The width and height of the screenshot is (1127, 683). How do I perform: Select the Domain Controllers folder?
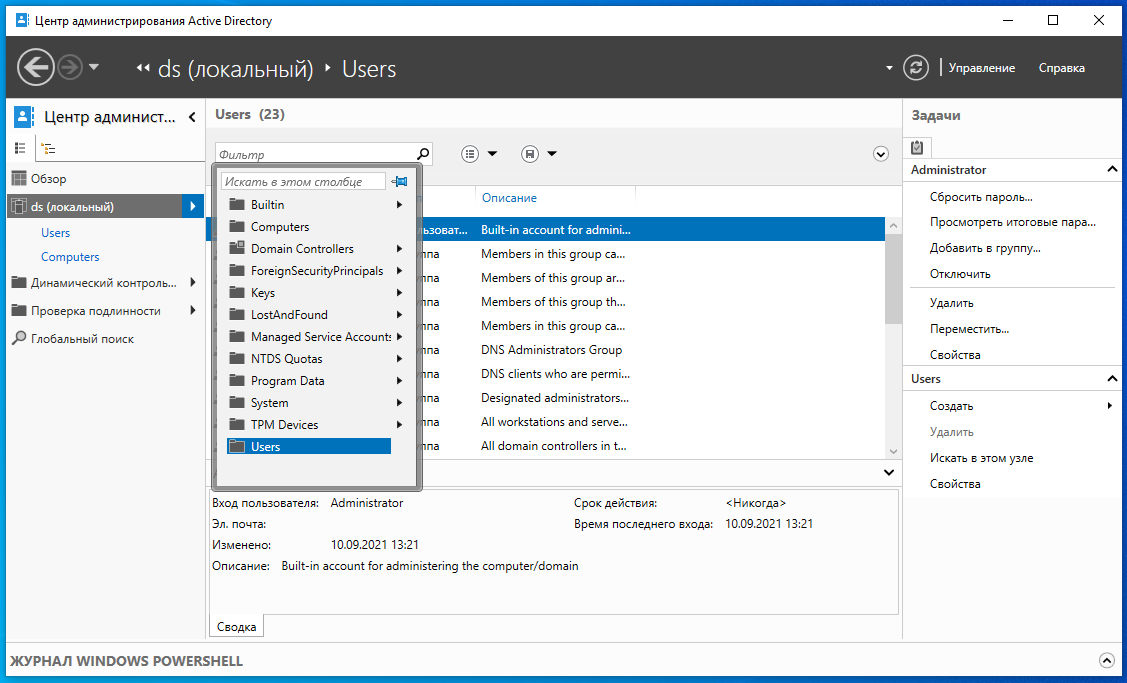point(302,249)
